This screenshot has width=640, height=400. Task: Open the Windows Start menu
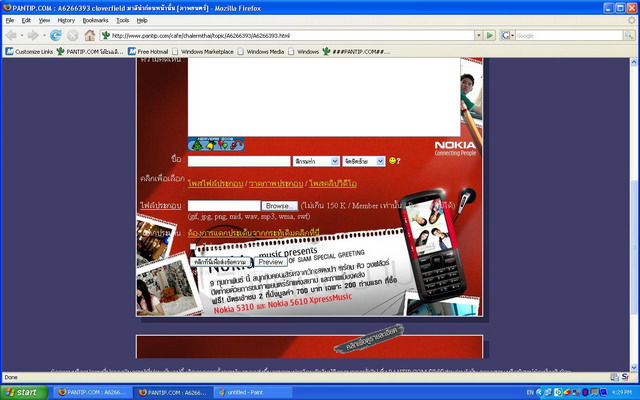point(24,392)
